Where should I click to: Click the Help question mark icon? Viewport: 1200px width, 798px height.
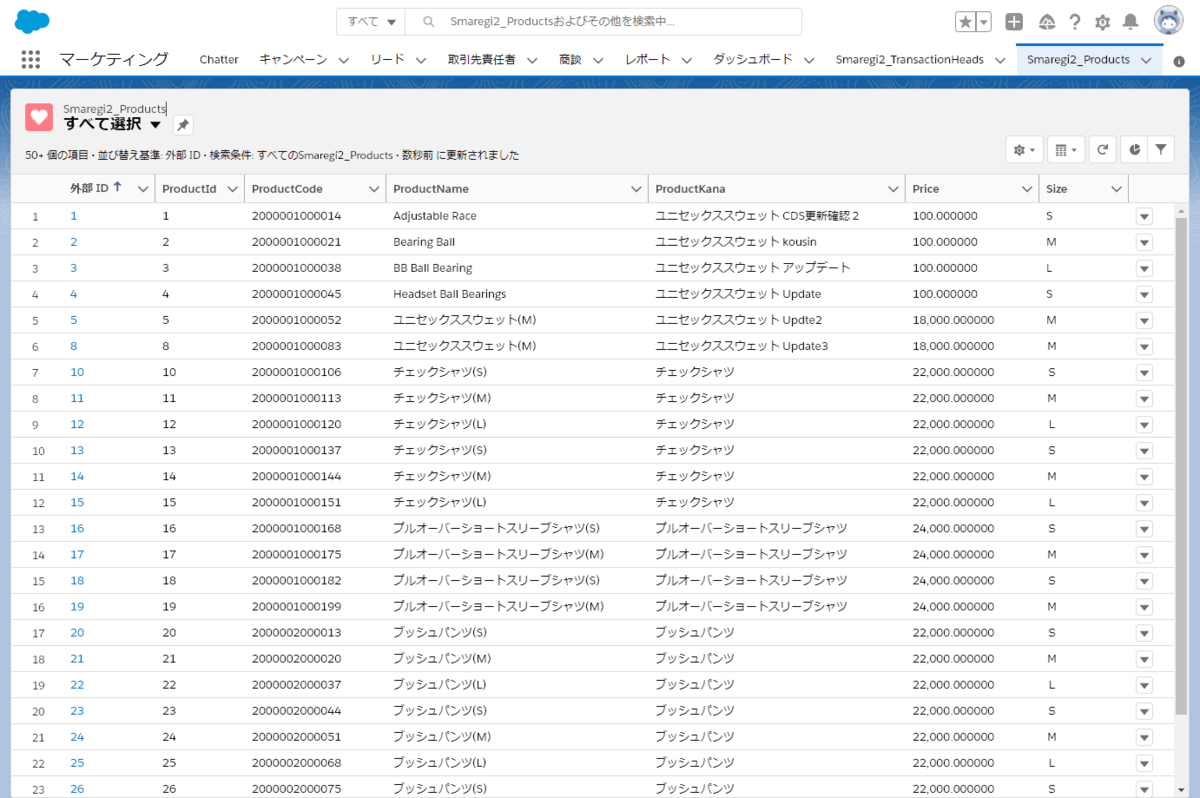click(1075, 22)
